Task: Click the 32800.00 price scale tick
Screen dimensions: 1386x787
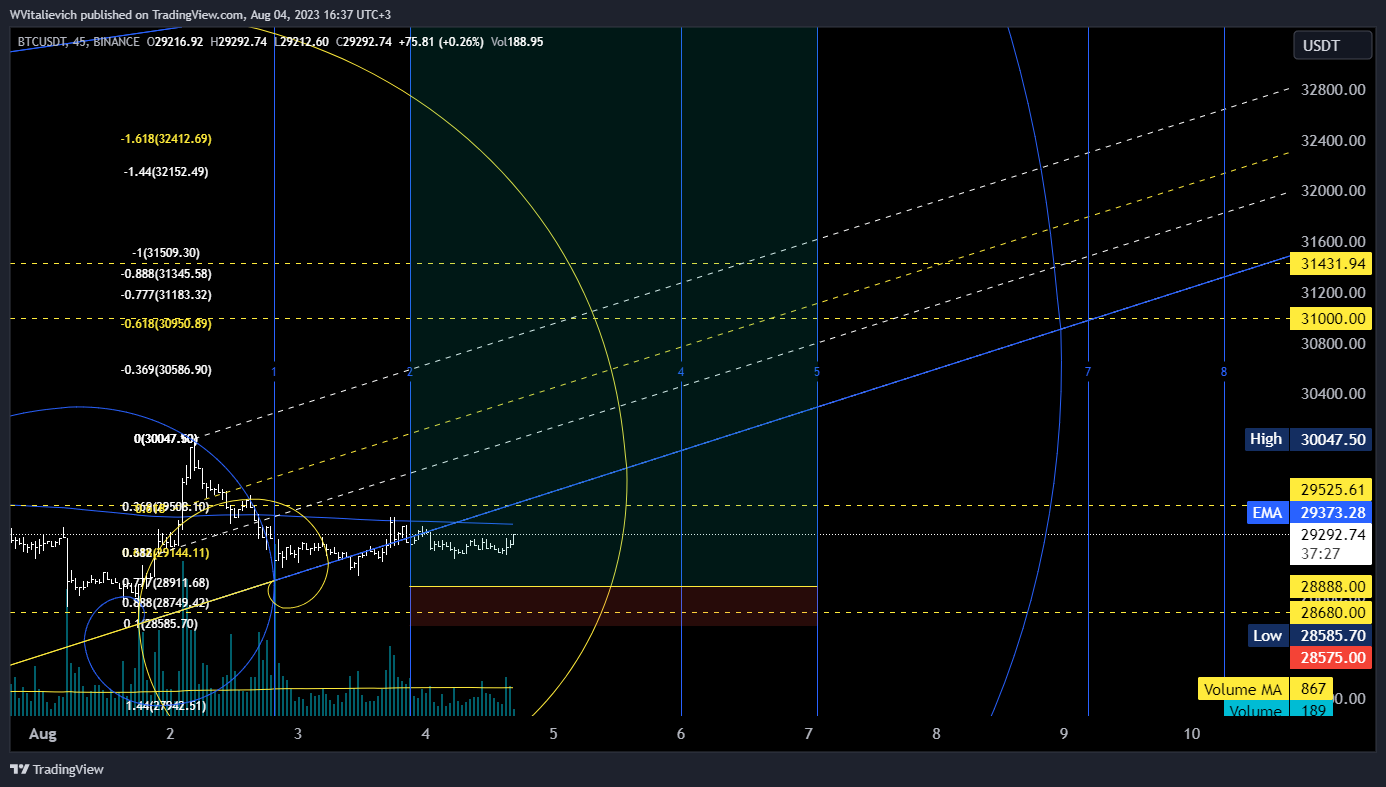Action: click(x=1333, y=89)
